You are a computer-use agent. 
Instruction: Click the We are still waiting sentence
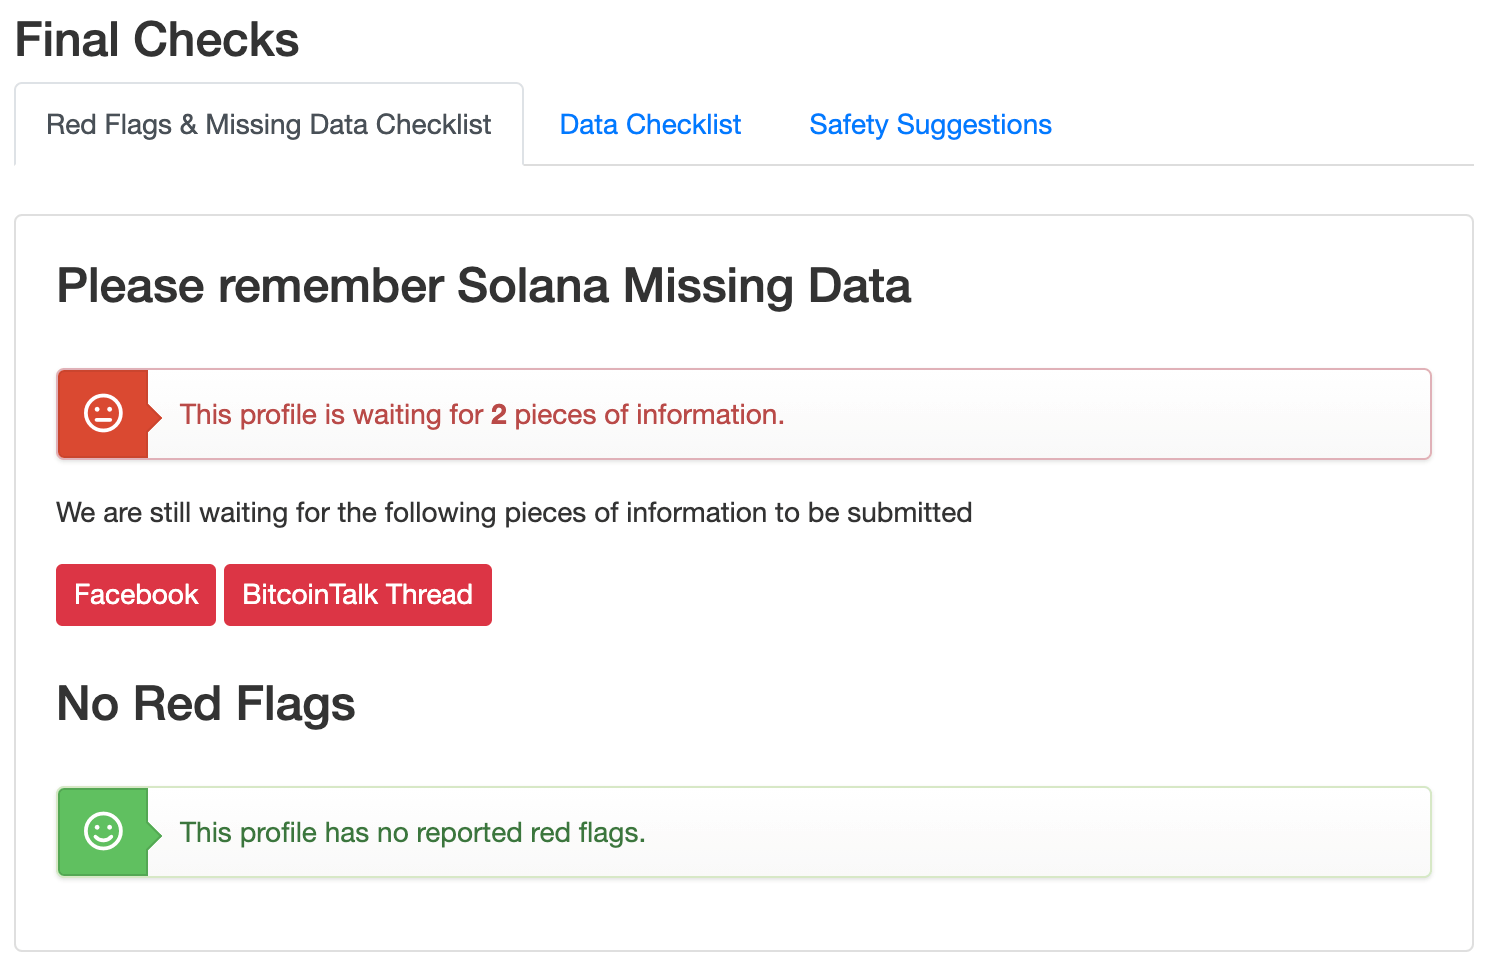(x=514, y=513)
